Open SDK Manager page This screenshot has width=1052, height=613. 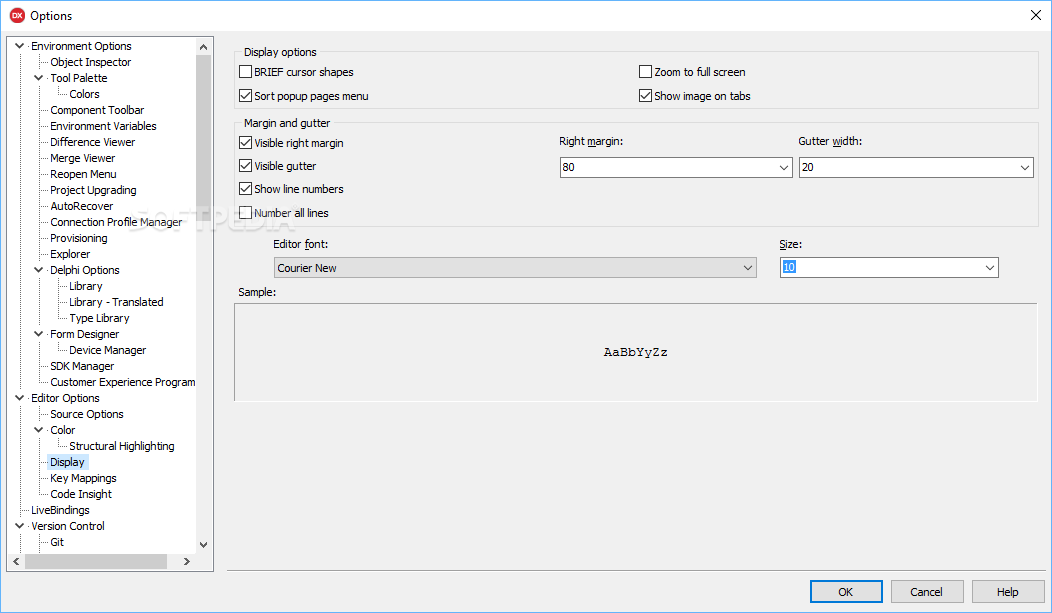pos(82,366)
